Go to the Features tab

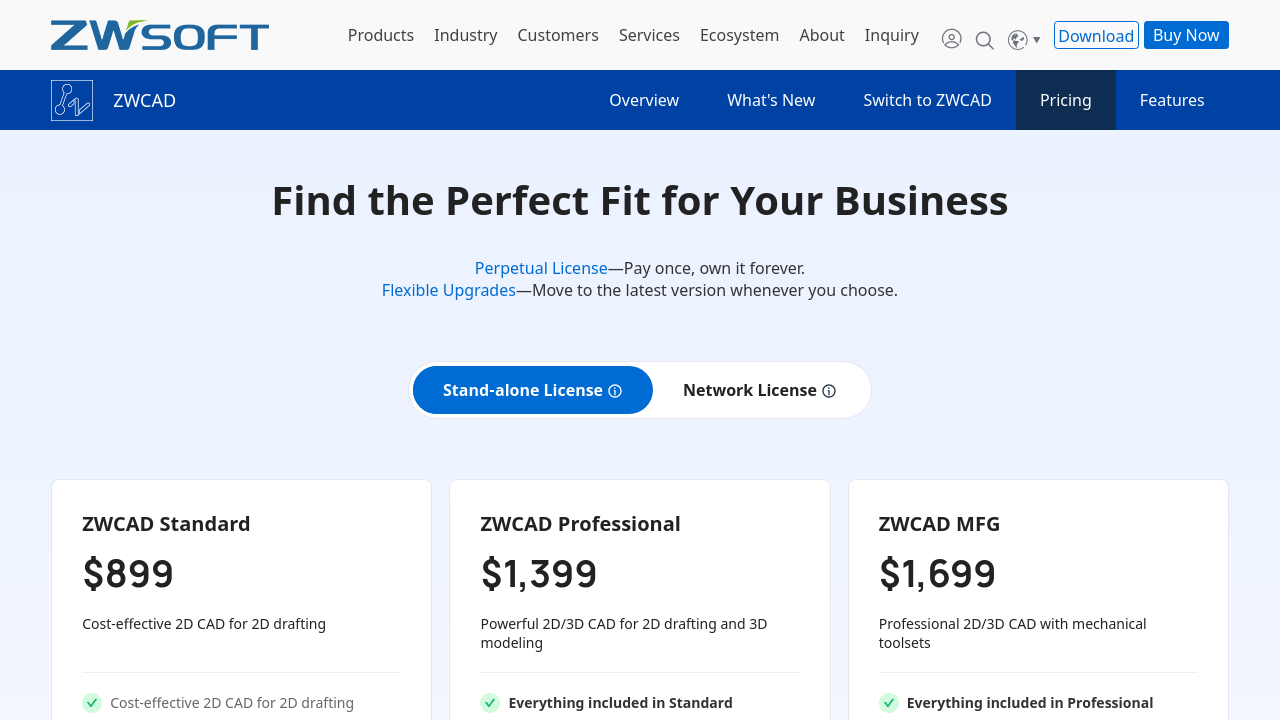1171,100
